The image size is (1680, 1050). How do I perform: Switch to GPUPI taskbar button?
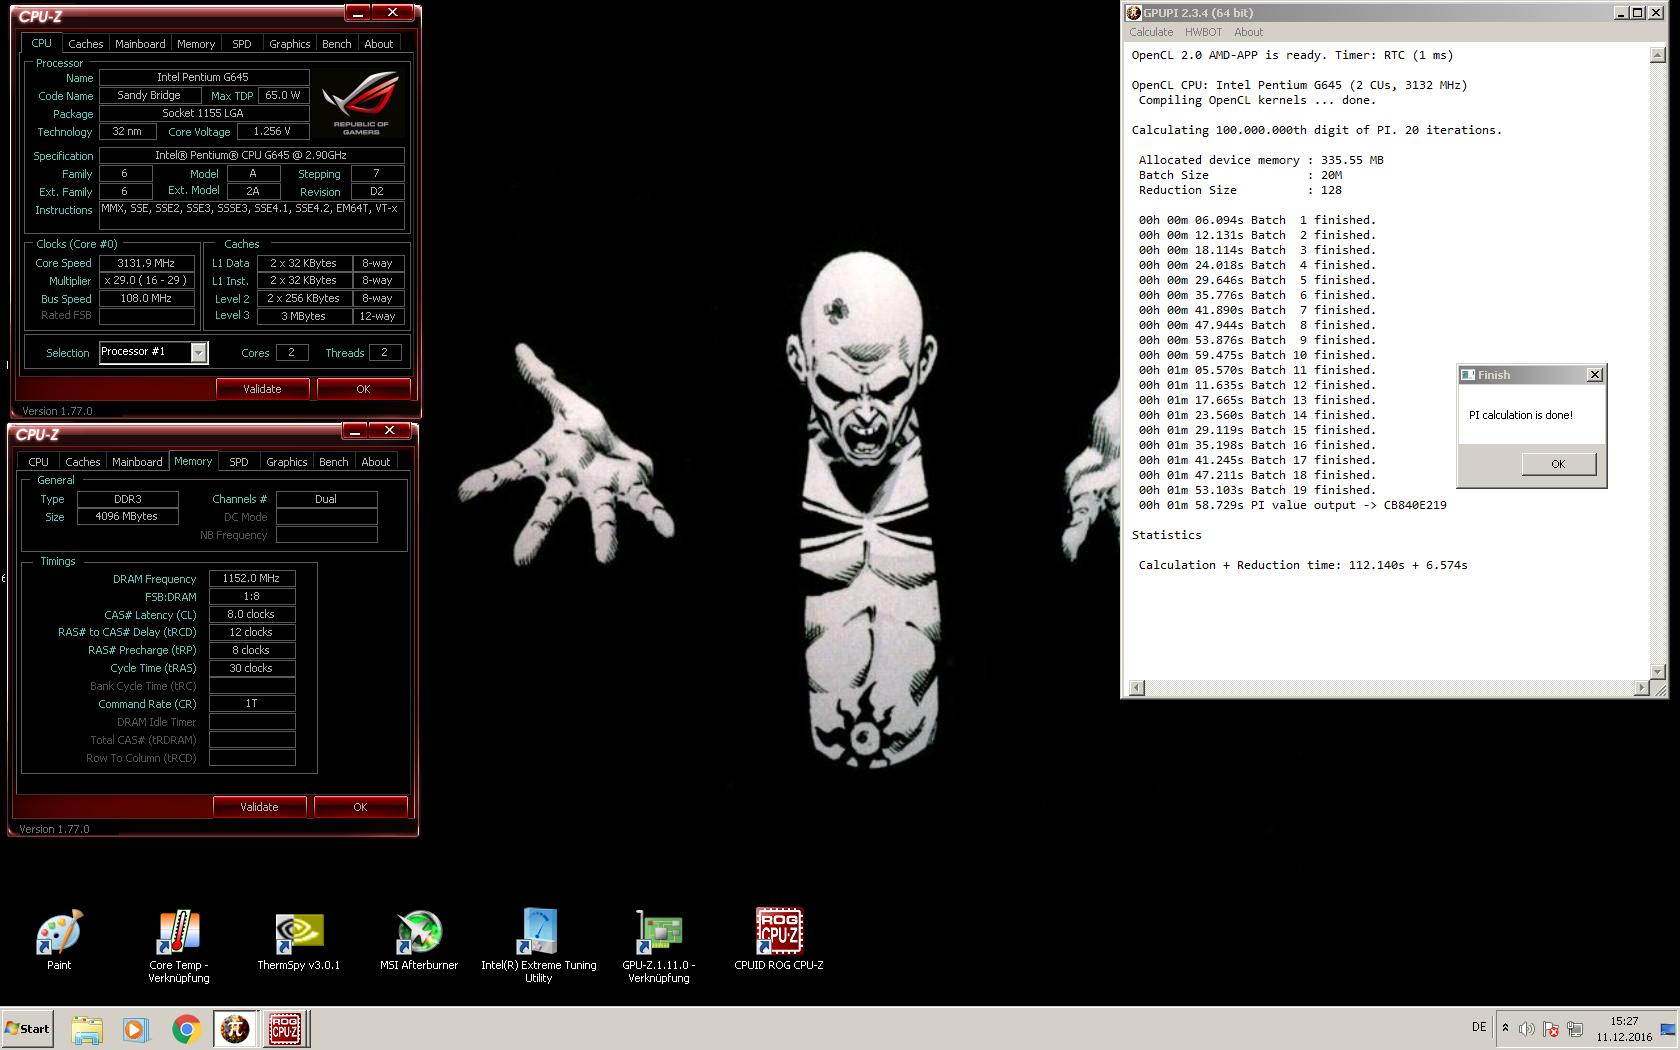point(235,1029)
